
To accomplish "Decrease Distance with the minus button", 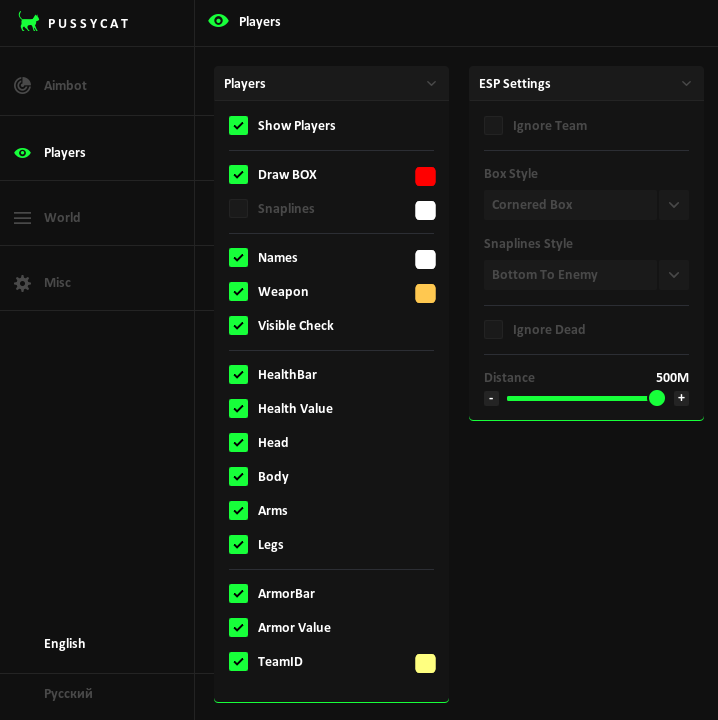I will pyautogui.click(x=491, y=398).
